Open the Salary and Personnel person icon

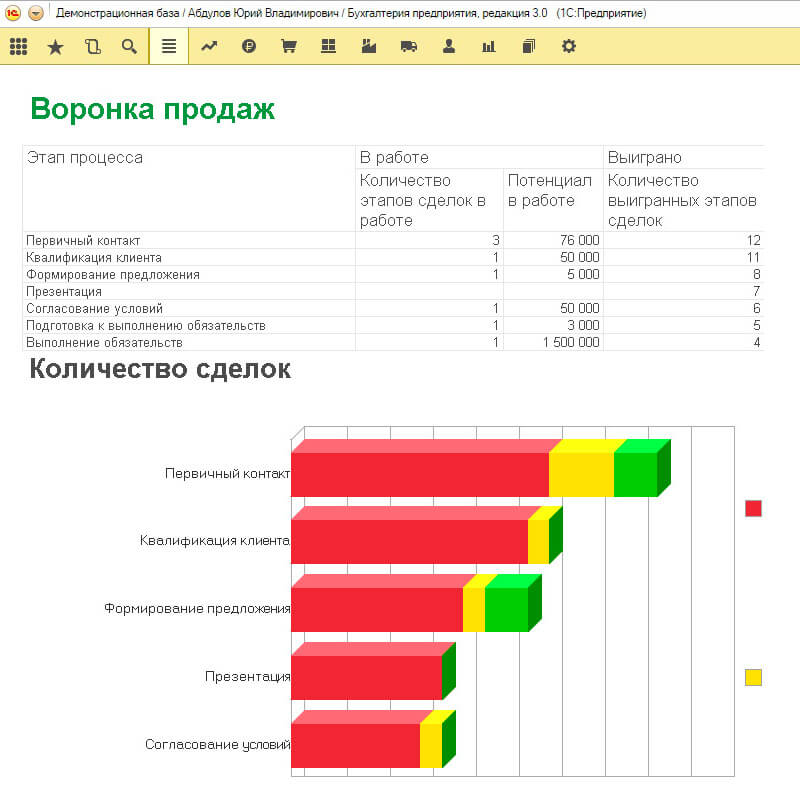point(449,46)
